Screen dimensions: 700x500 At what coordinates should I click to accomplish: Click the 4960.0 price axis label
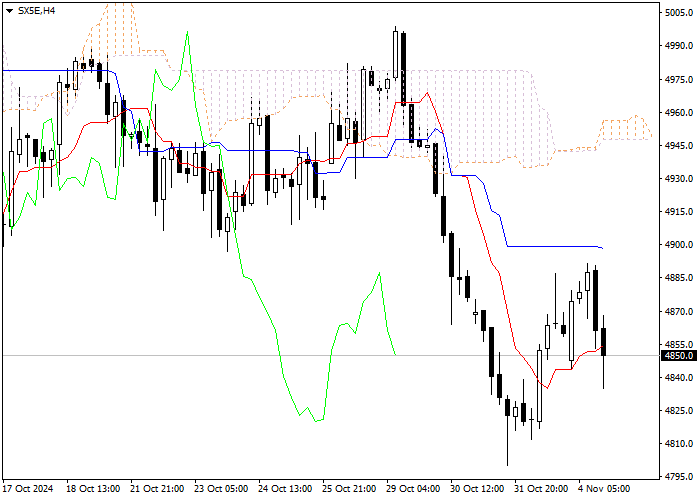point(679,112)
